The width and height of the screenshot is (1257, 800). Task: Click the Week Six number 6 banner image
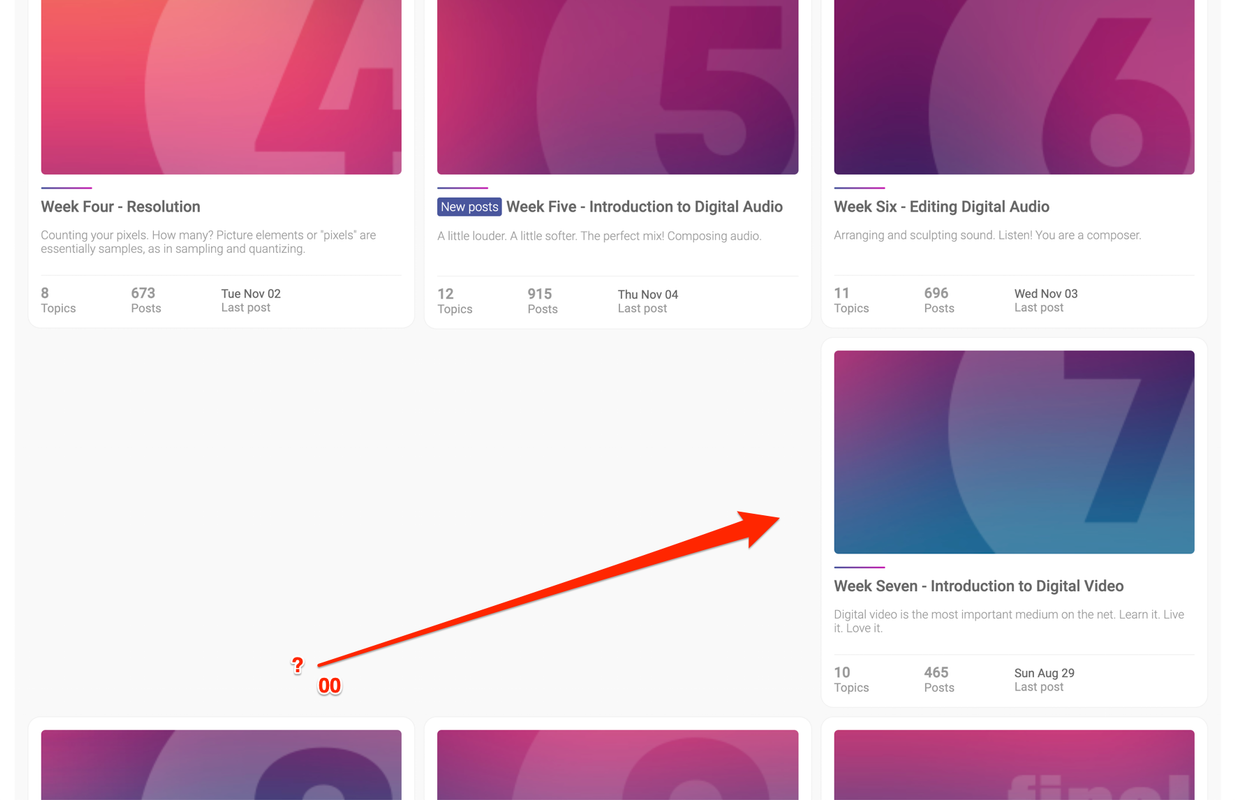(1014, 87)
